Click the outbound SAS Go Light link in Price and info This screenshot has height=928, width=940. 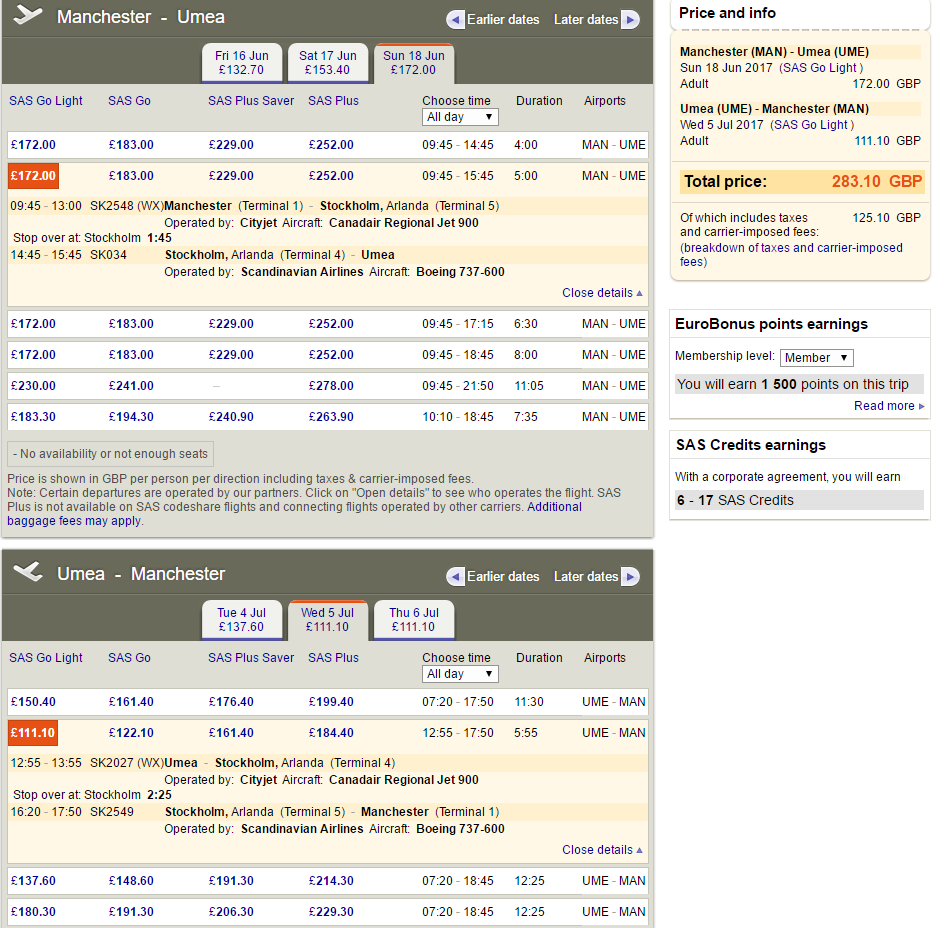[820, 68]
